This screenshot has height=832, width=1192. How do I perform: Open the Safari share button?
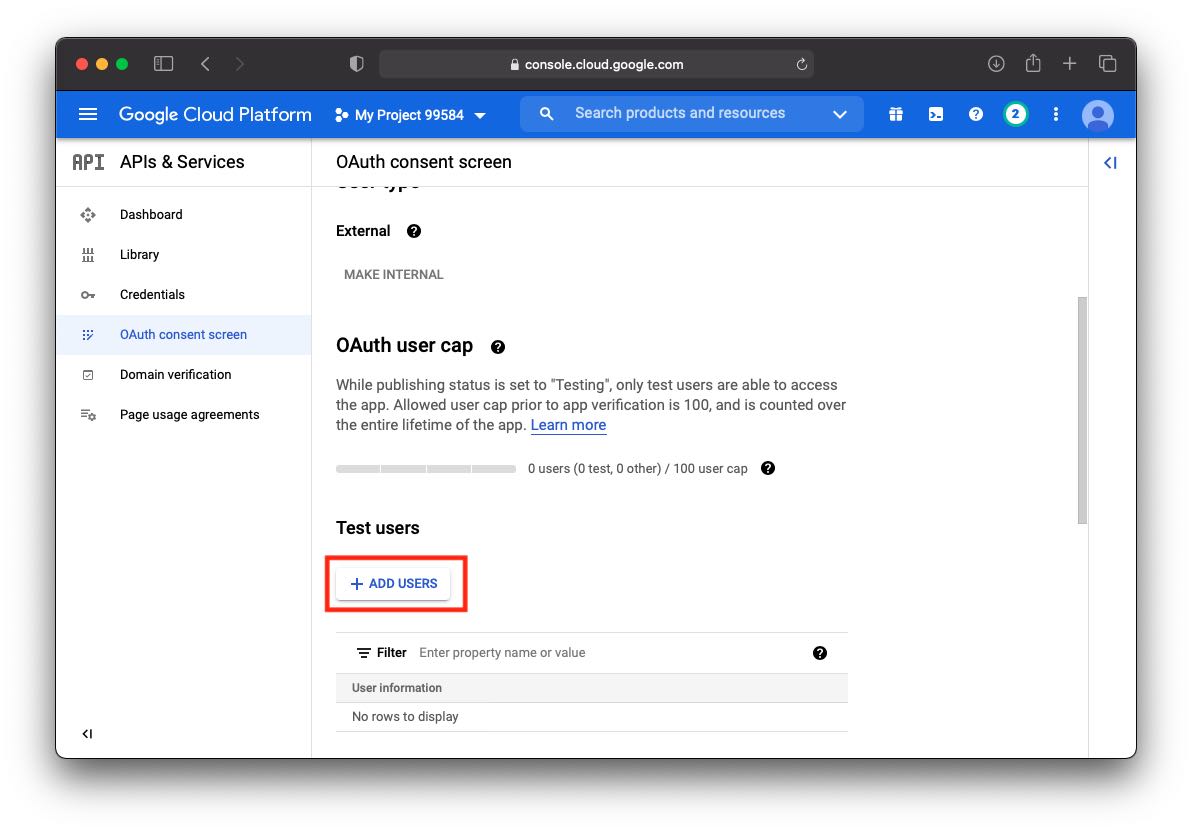(1032, 63)
